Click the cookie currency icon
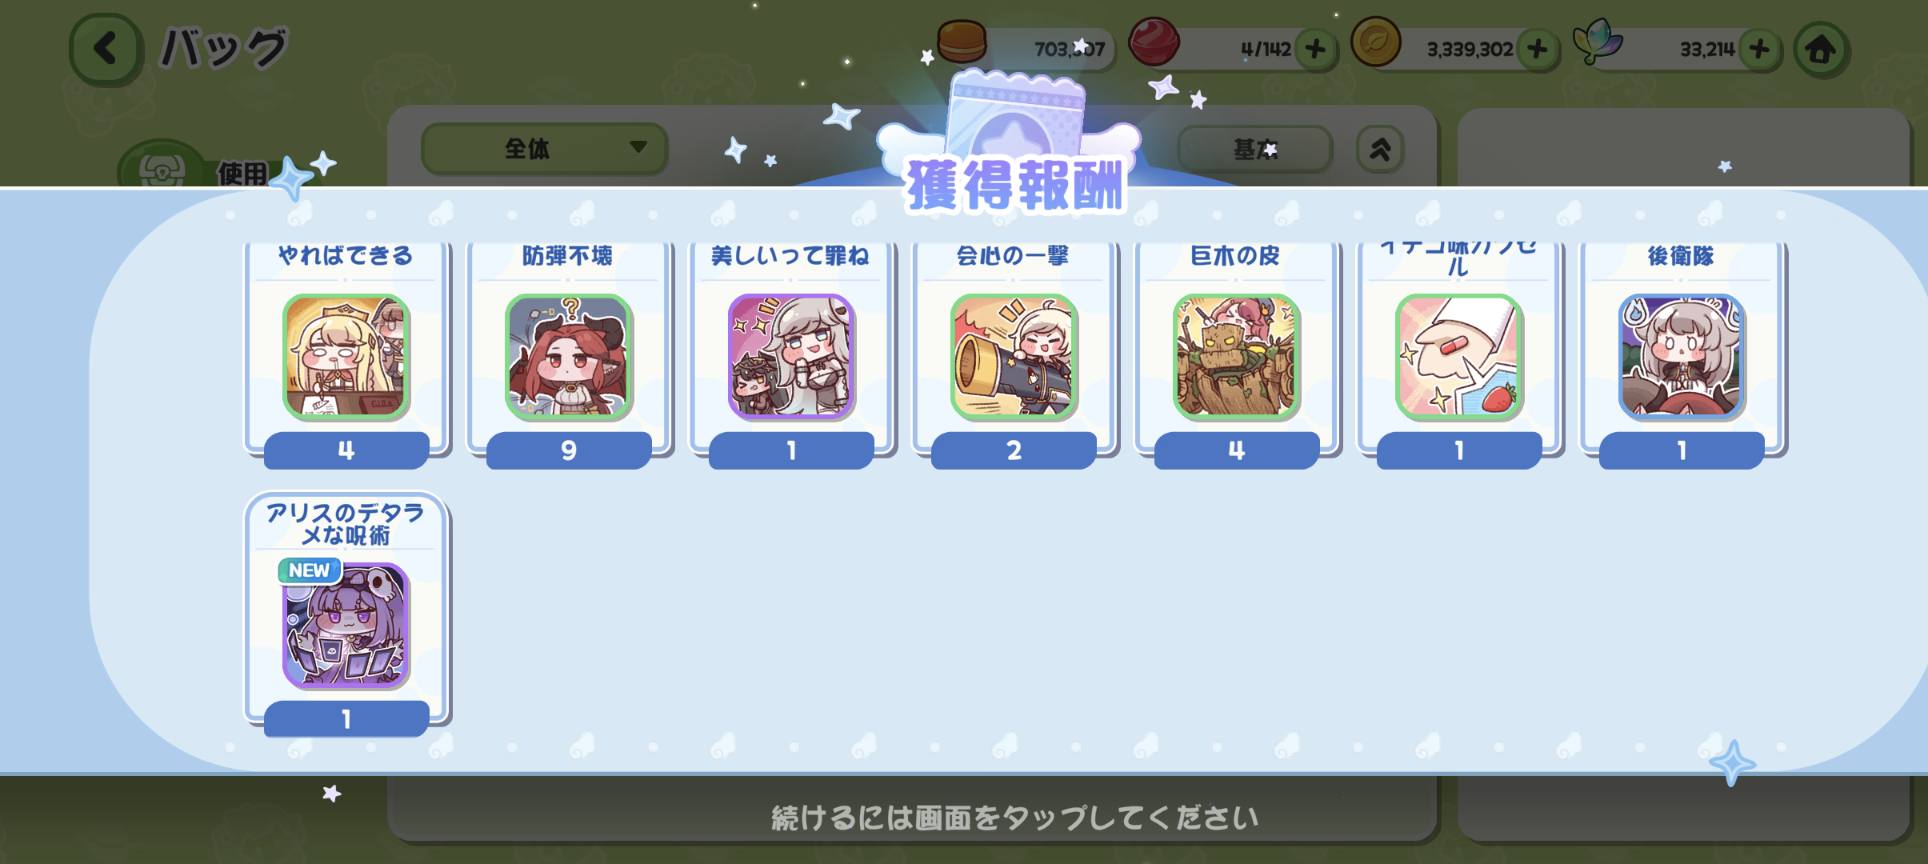The image size is (1928, 864). coord(962,42)
